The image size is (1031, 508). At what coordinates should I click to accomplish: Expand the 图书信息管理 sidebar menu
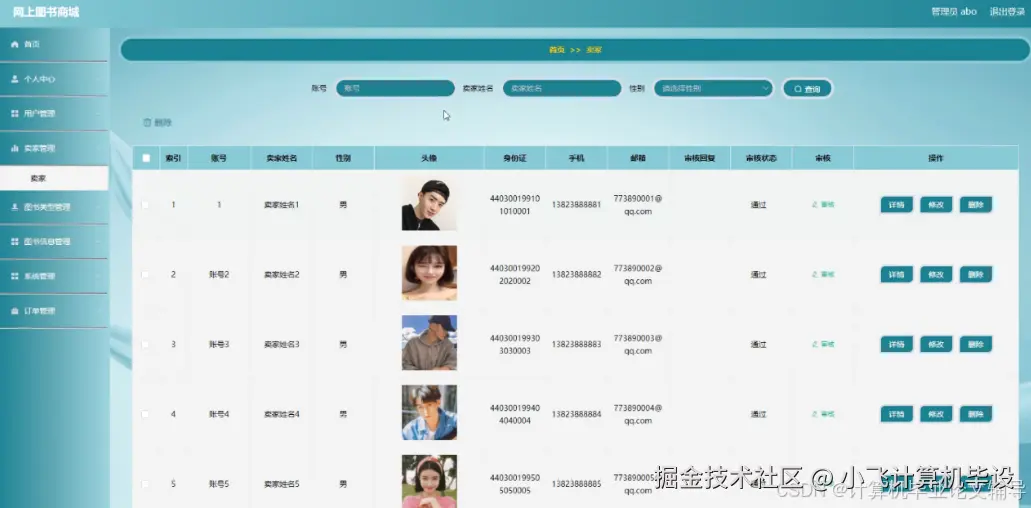tap(54, 242)
